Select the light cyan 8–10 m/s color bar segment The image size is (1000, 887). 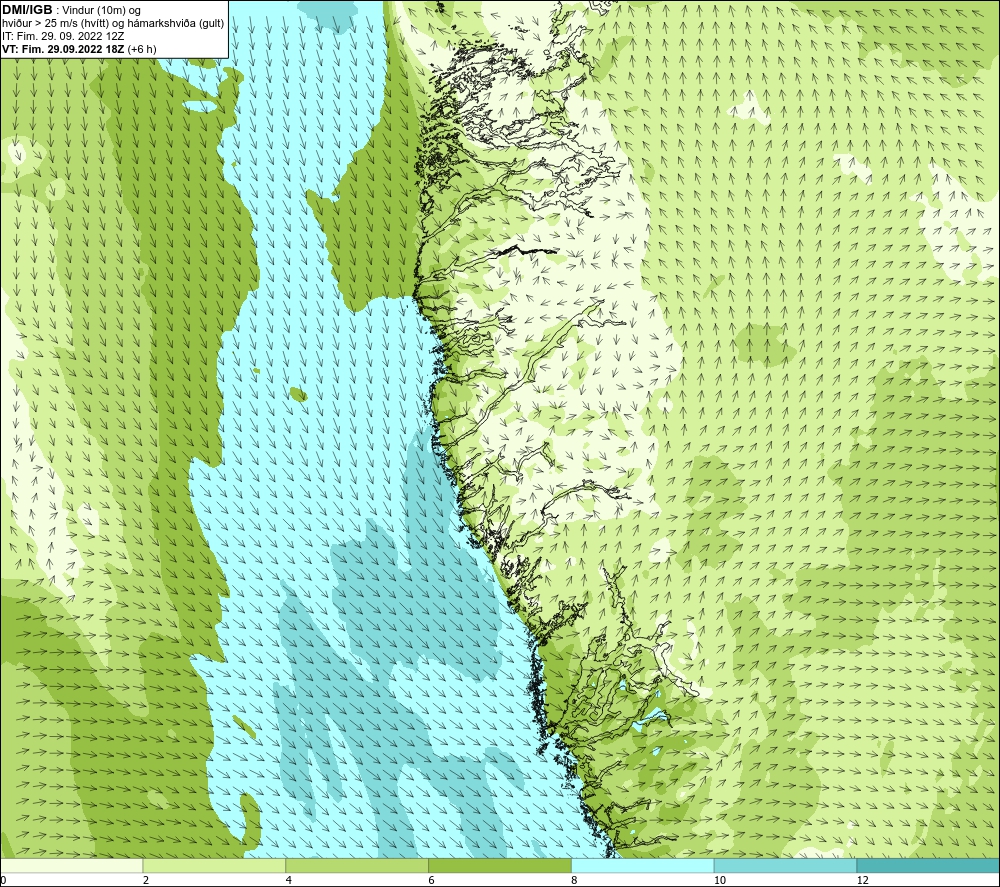click(643, 865)
